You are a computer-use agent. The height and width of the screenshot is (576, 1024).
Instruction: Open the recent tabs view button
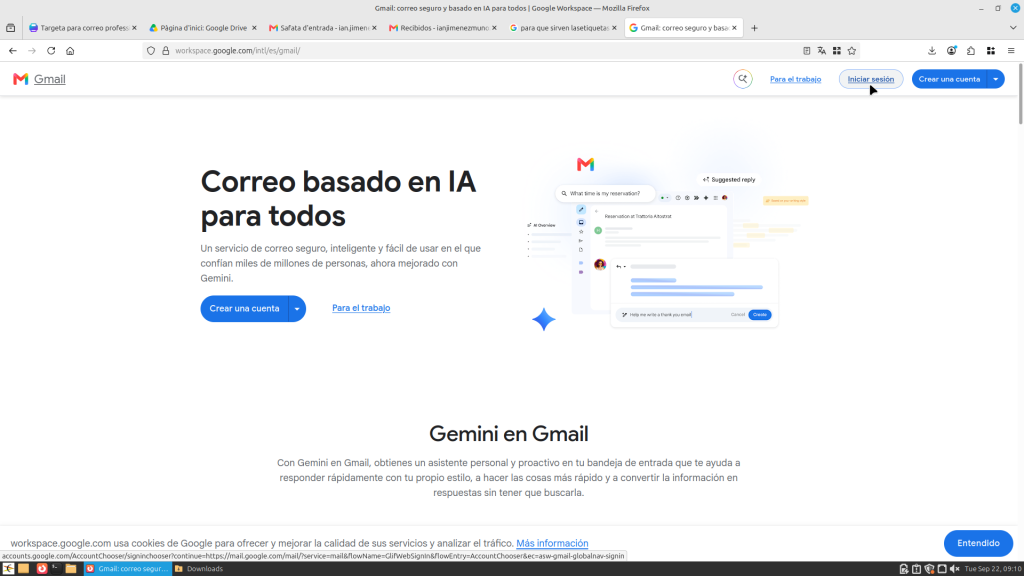tap(10, 28)
